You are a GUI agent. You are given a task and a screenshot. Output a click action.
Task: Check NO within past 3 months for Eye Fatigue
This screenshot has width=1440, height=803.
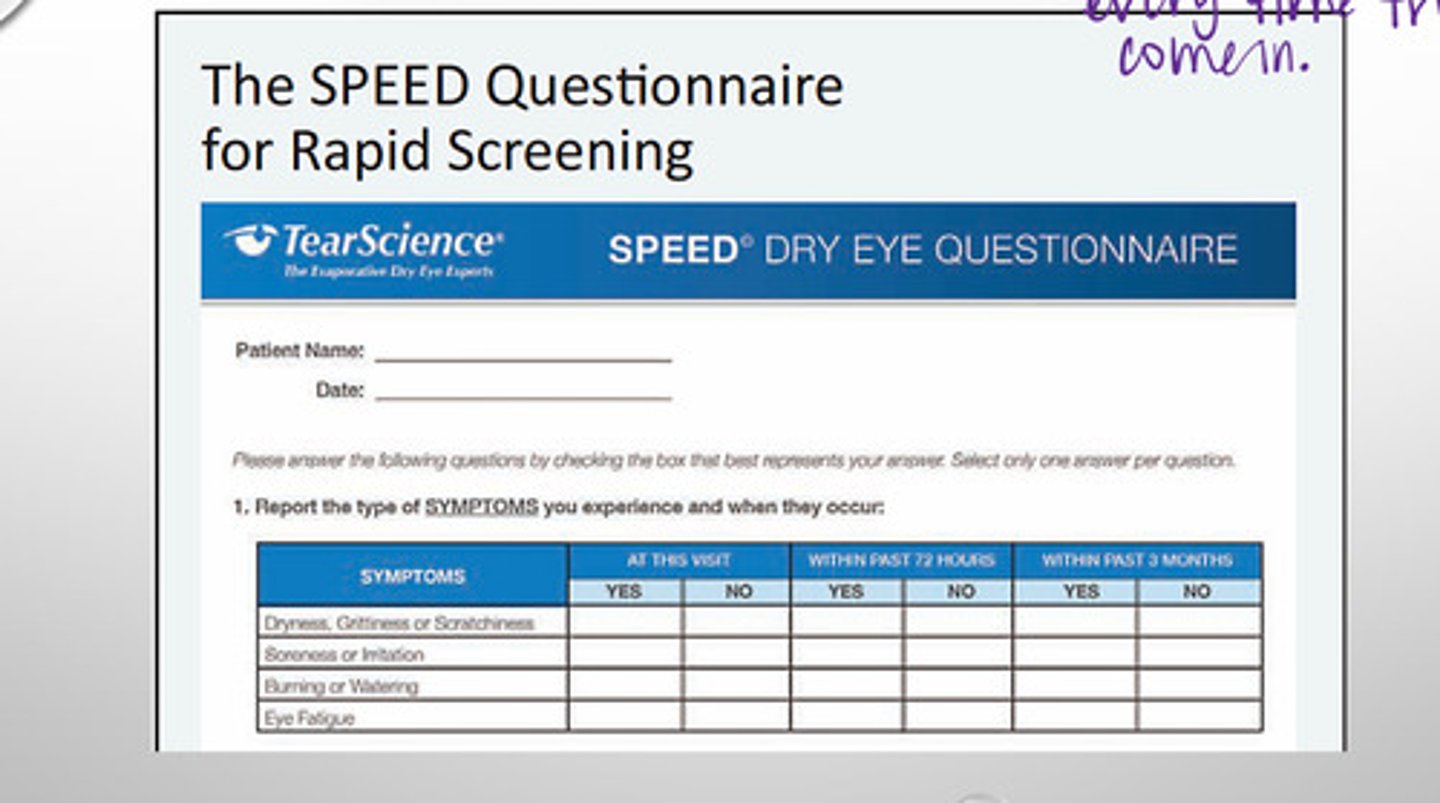pyautogui.click(x=1198, y=717)
